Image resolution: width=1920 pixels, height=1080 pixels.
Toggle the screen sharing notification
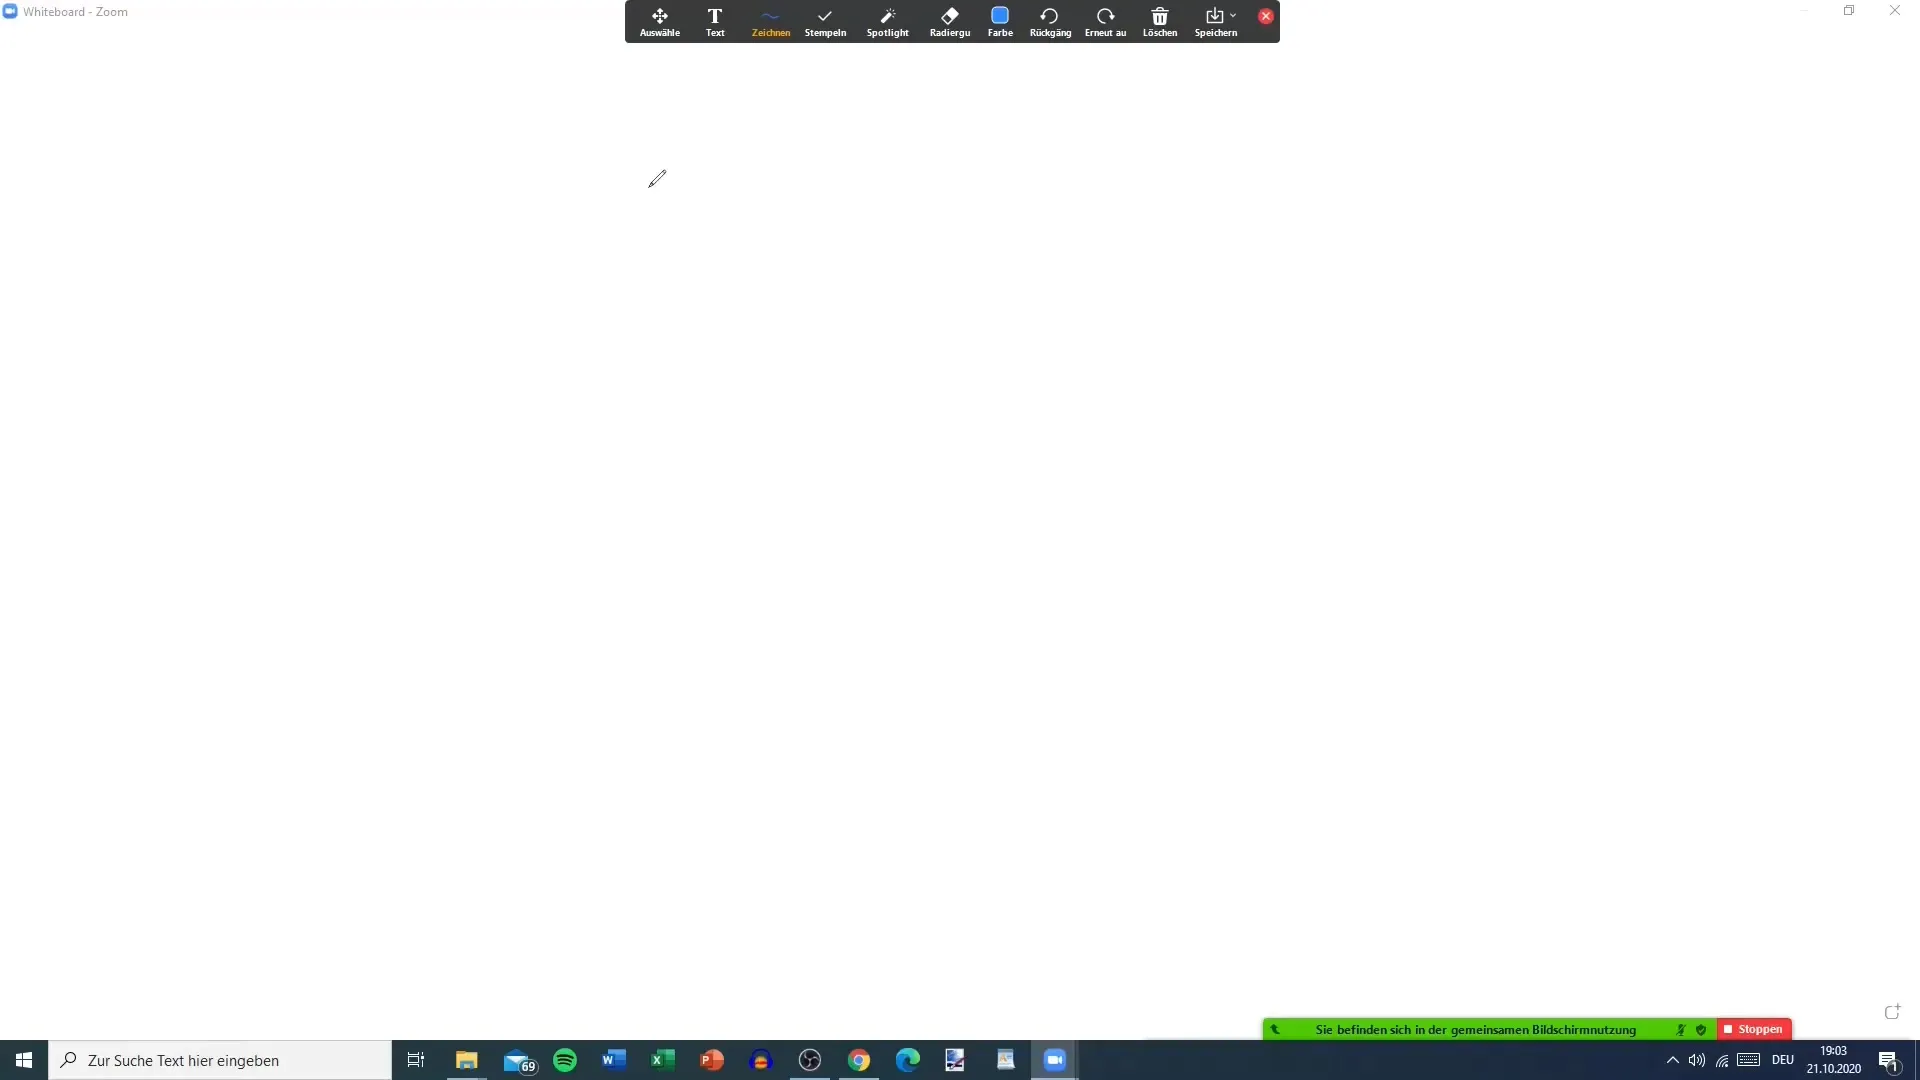[x=1273, y=1029]
